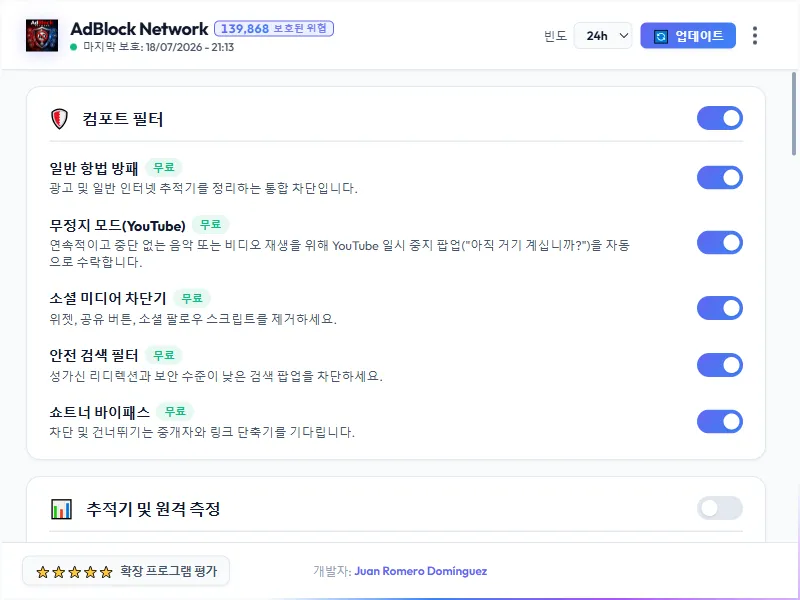The image size is (800, 600).
Task: Click the 무료 badge beside 일반 항법 방패
Action: pyautogui.click(x=164, y=167)
